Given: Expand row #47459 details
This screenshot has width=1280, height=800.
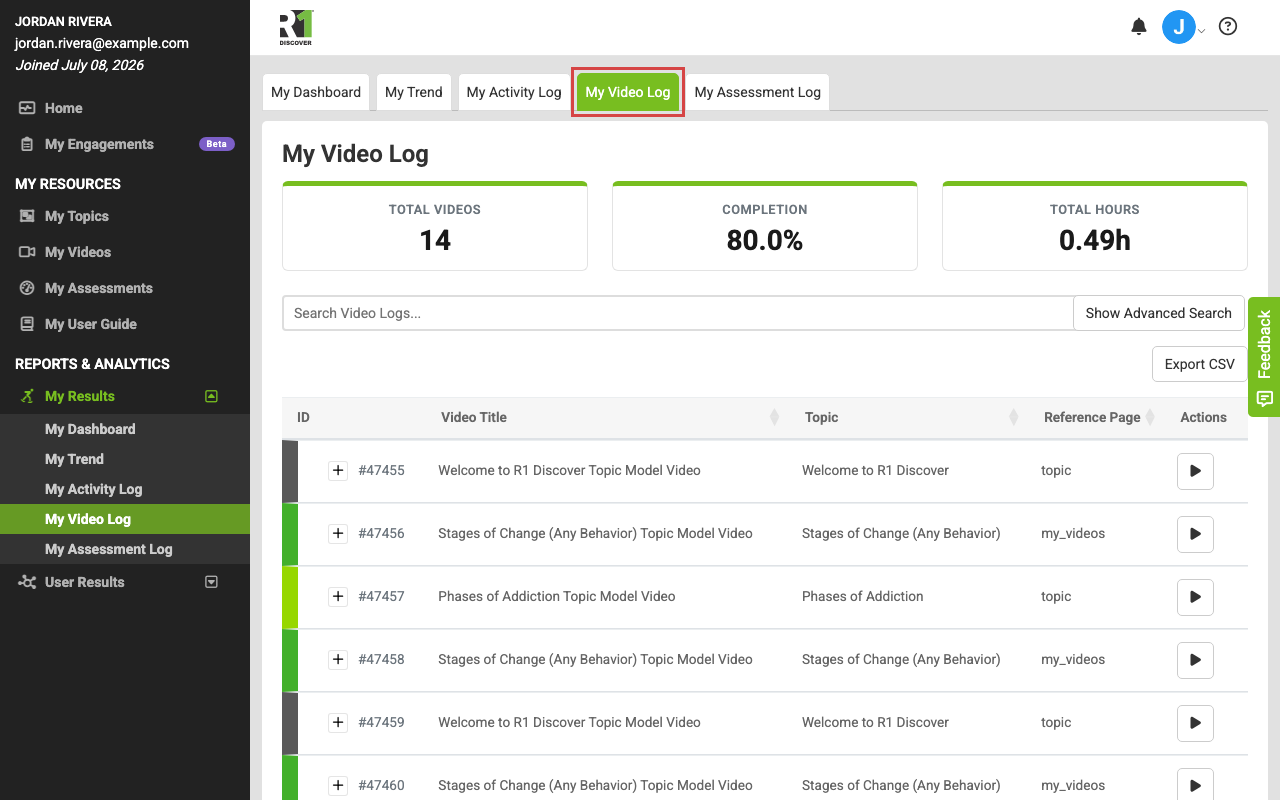Looking at the screenshot, I should point(338,722).
